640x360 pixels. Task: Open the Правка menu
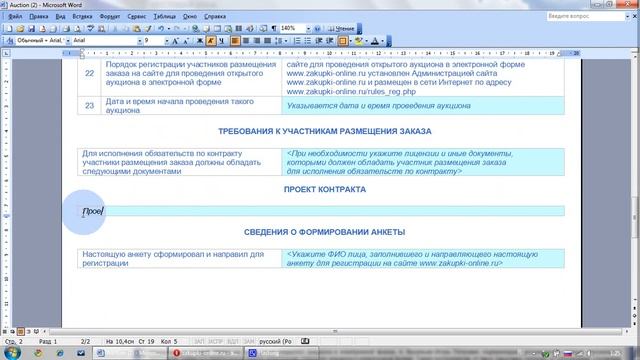pos(39,16)
